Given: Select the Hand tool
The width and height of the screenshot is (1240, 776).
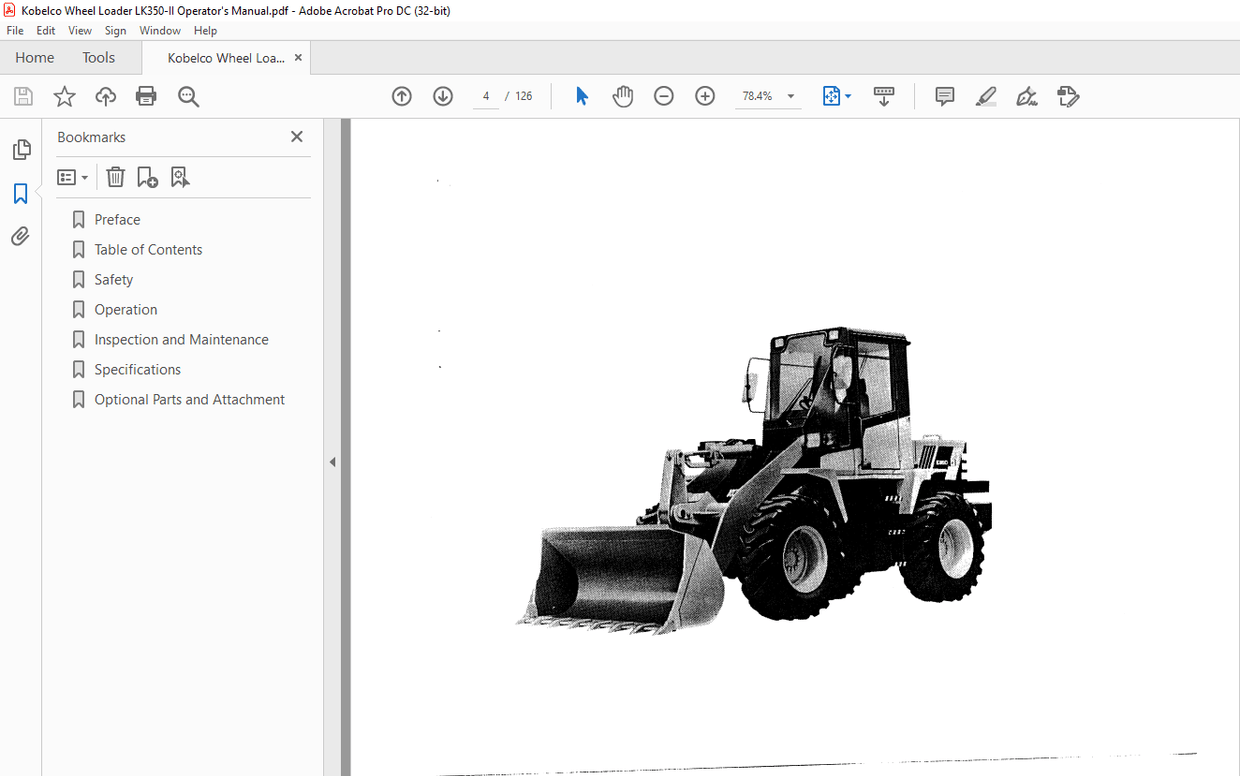Looking at the screenshot, I should [623, 96].
